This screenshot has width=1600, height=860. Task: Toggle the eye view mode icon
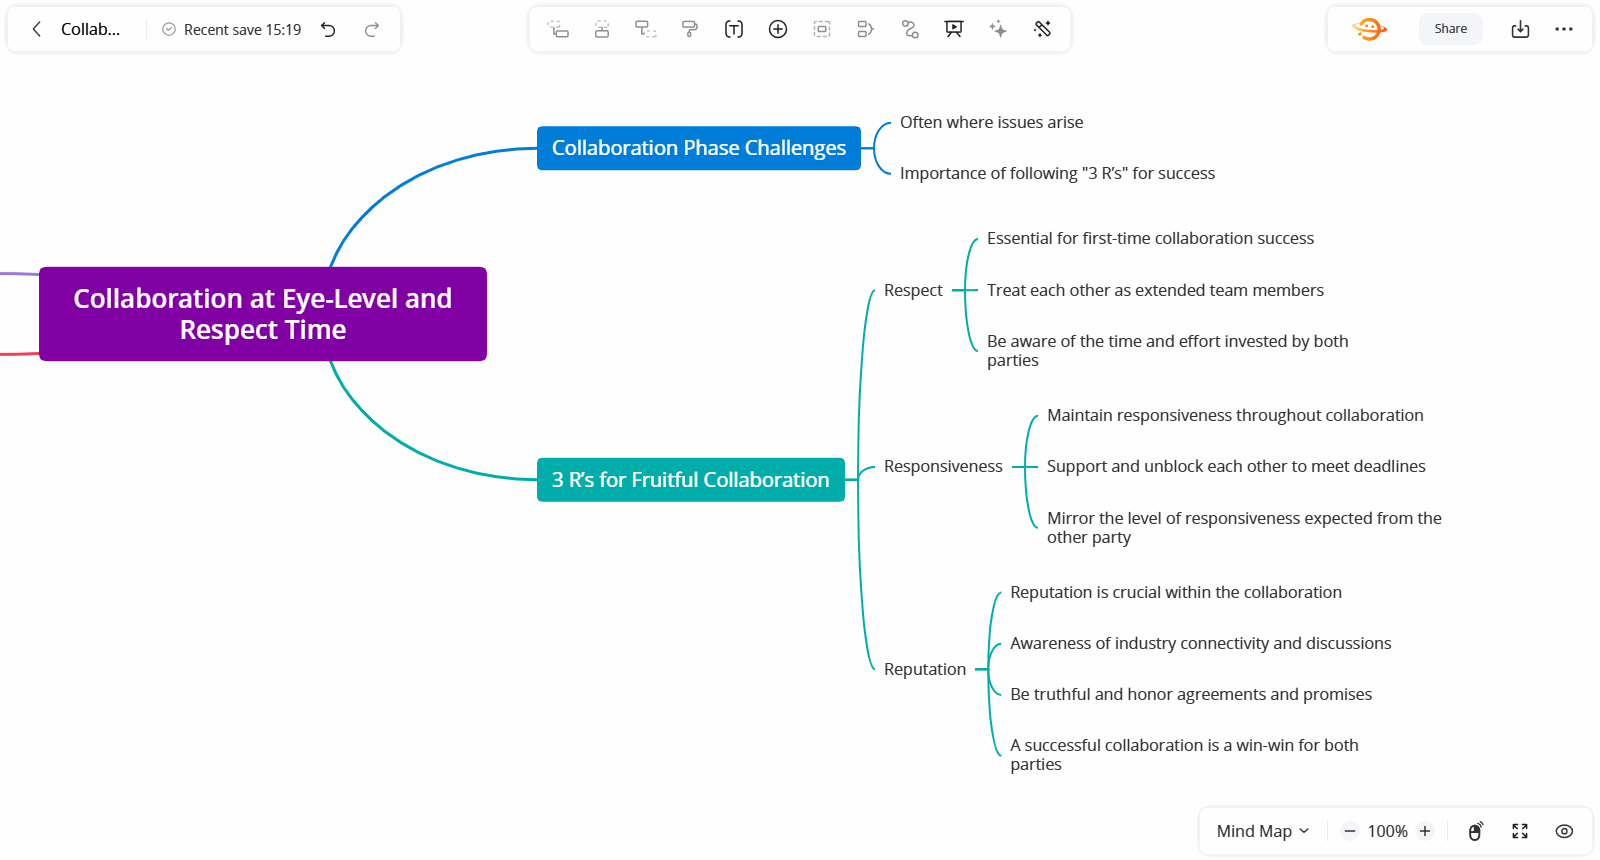click(x=1564, y=831)
